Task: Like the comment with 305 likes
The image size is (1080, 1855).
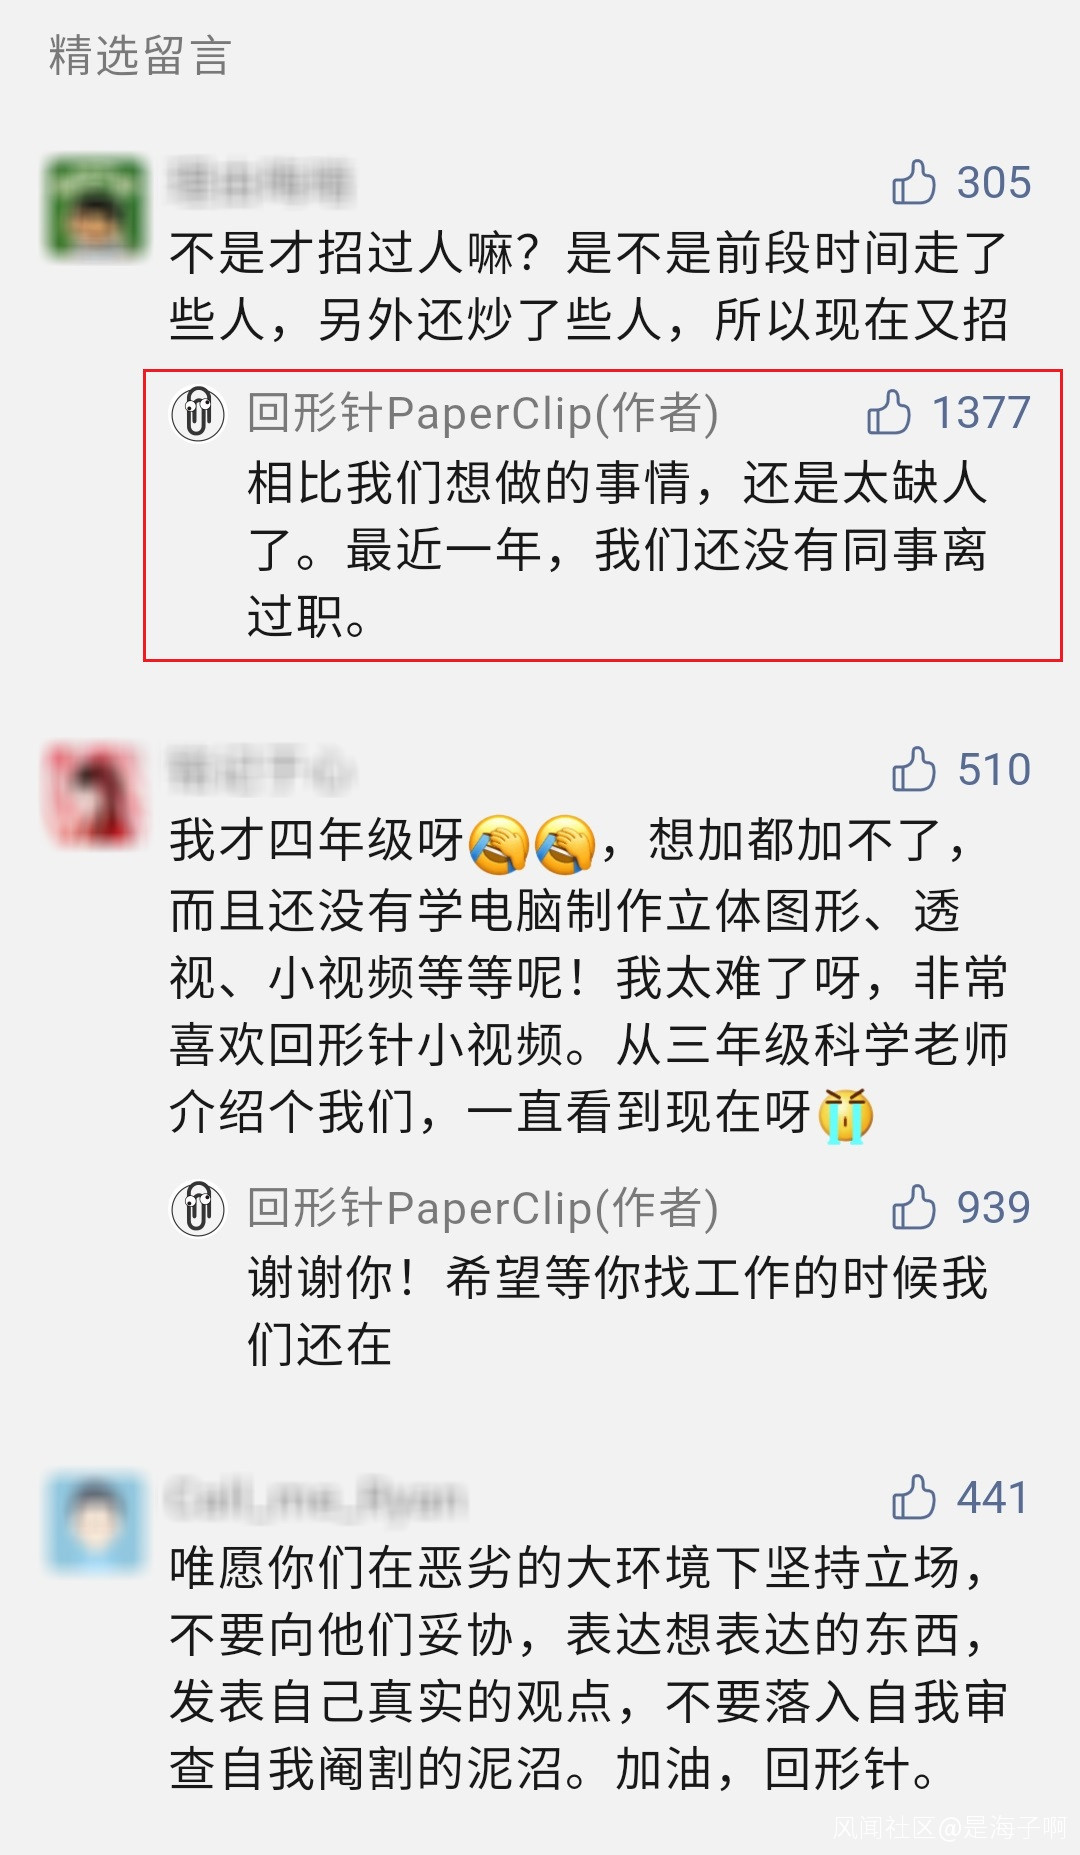Action: (914, 183)
